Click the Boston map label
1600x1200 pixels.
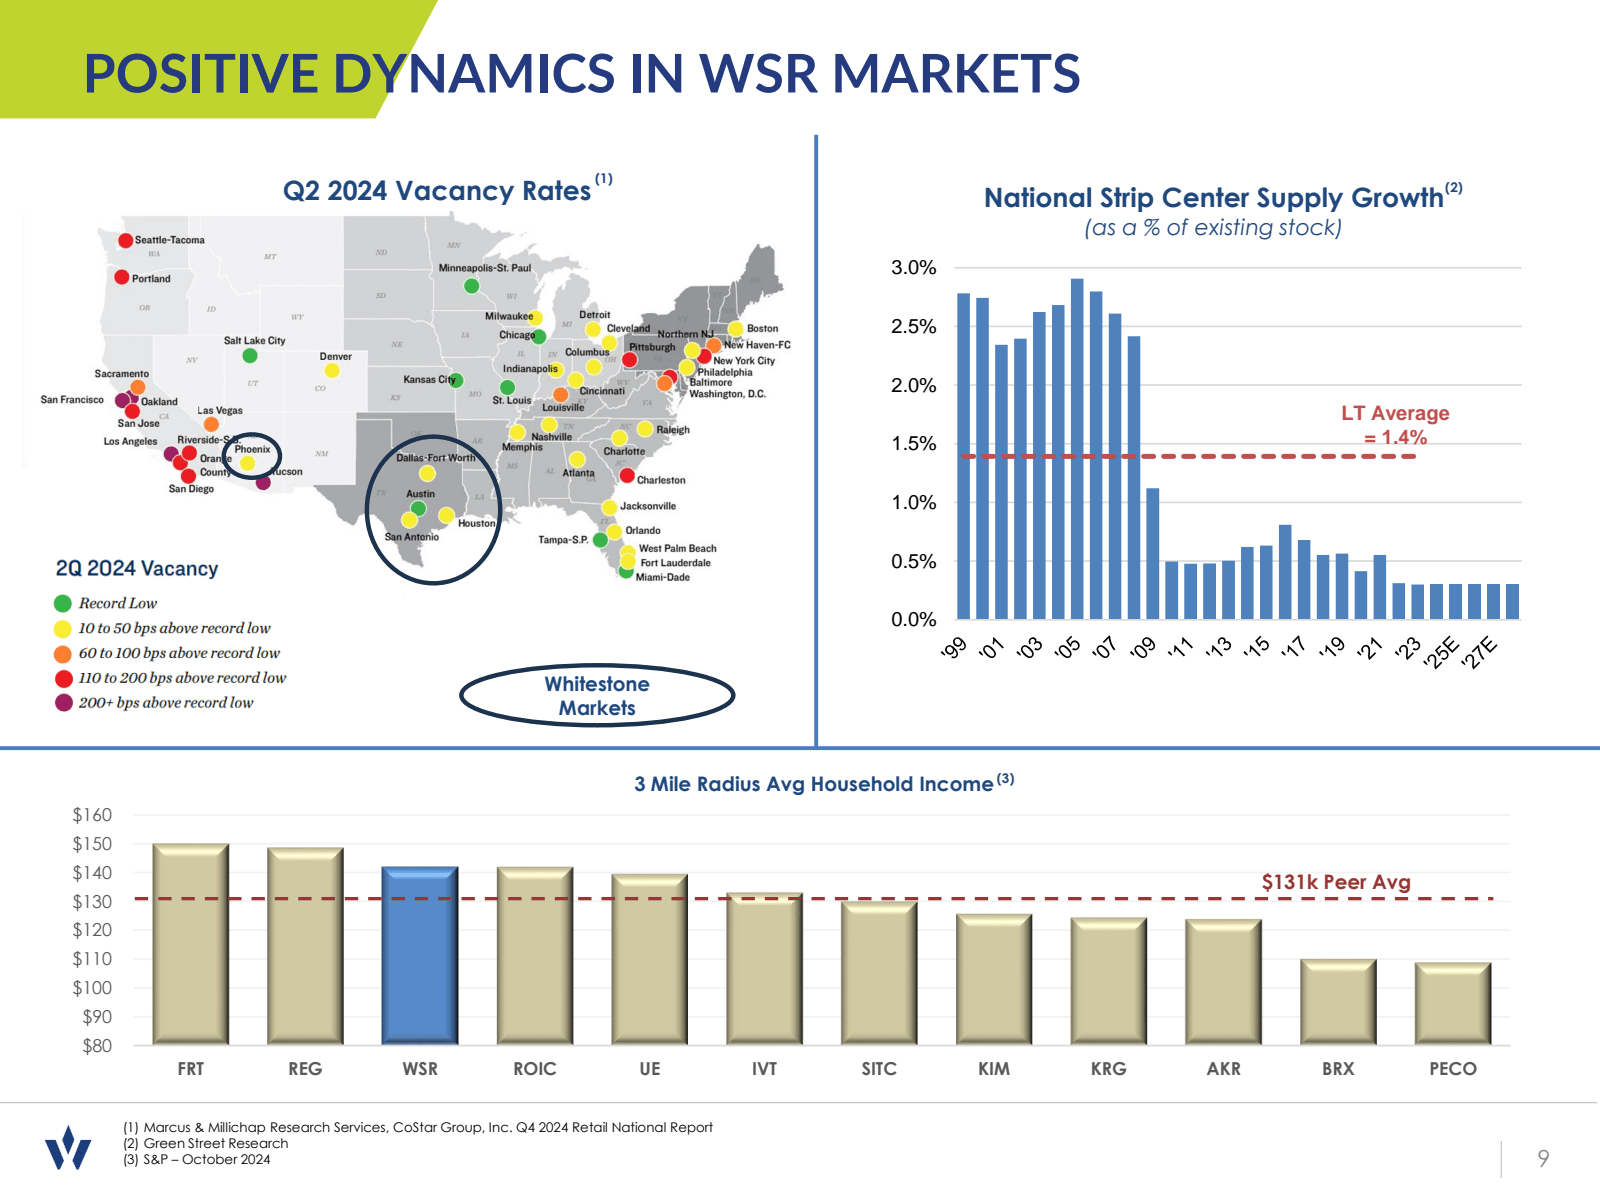click(762, 328)
